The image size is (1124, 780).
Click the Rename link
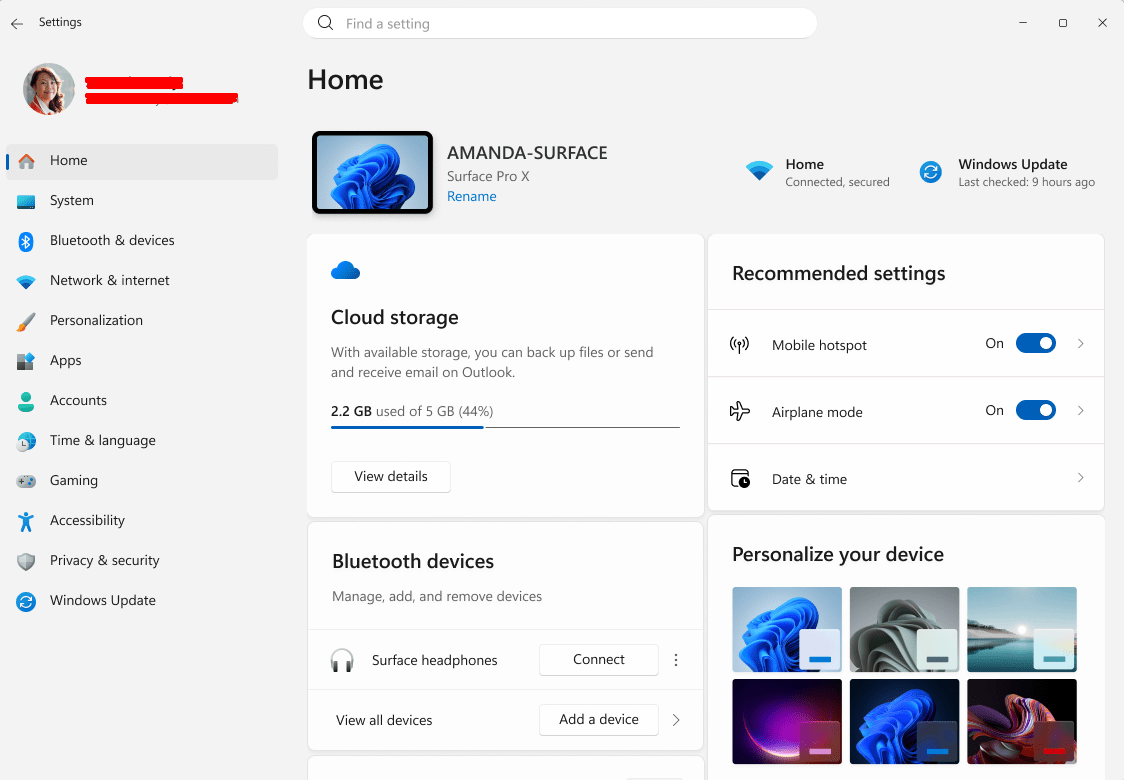pyautogui.click(x=472, y=196)
